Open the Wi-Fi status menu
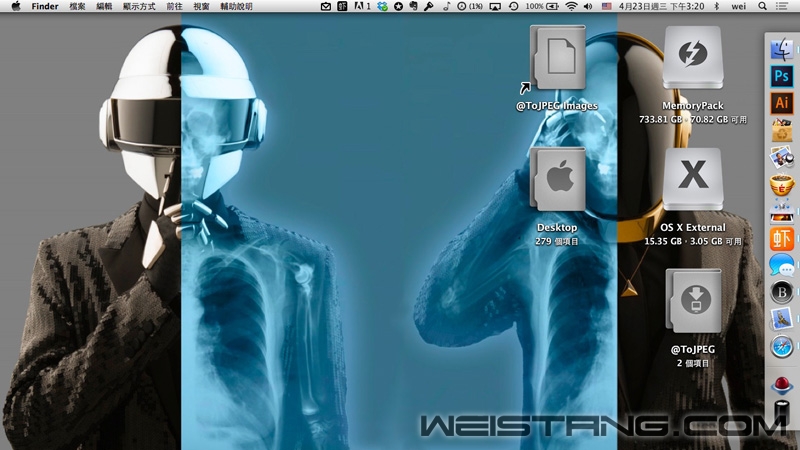 (x=571, y=6)
